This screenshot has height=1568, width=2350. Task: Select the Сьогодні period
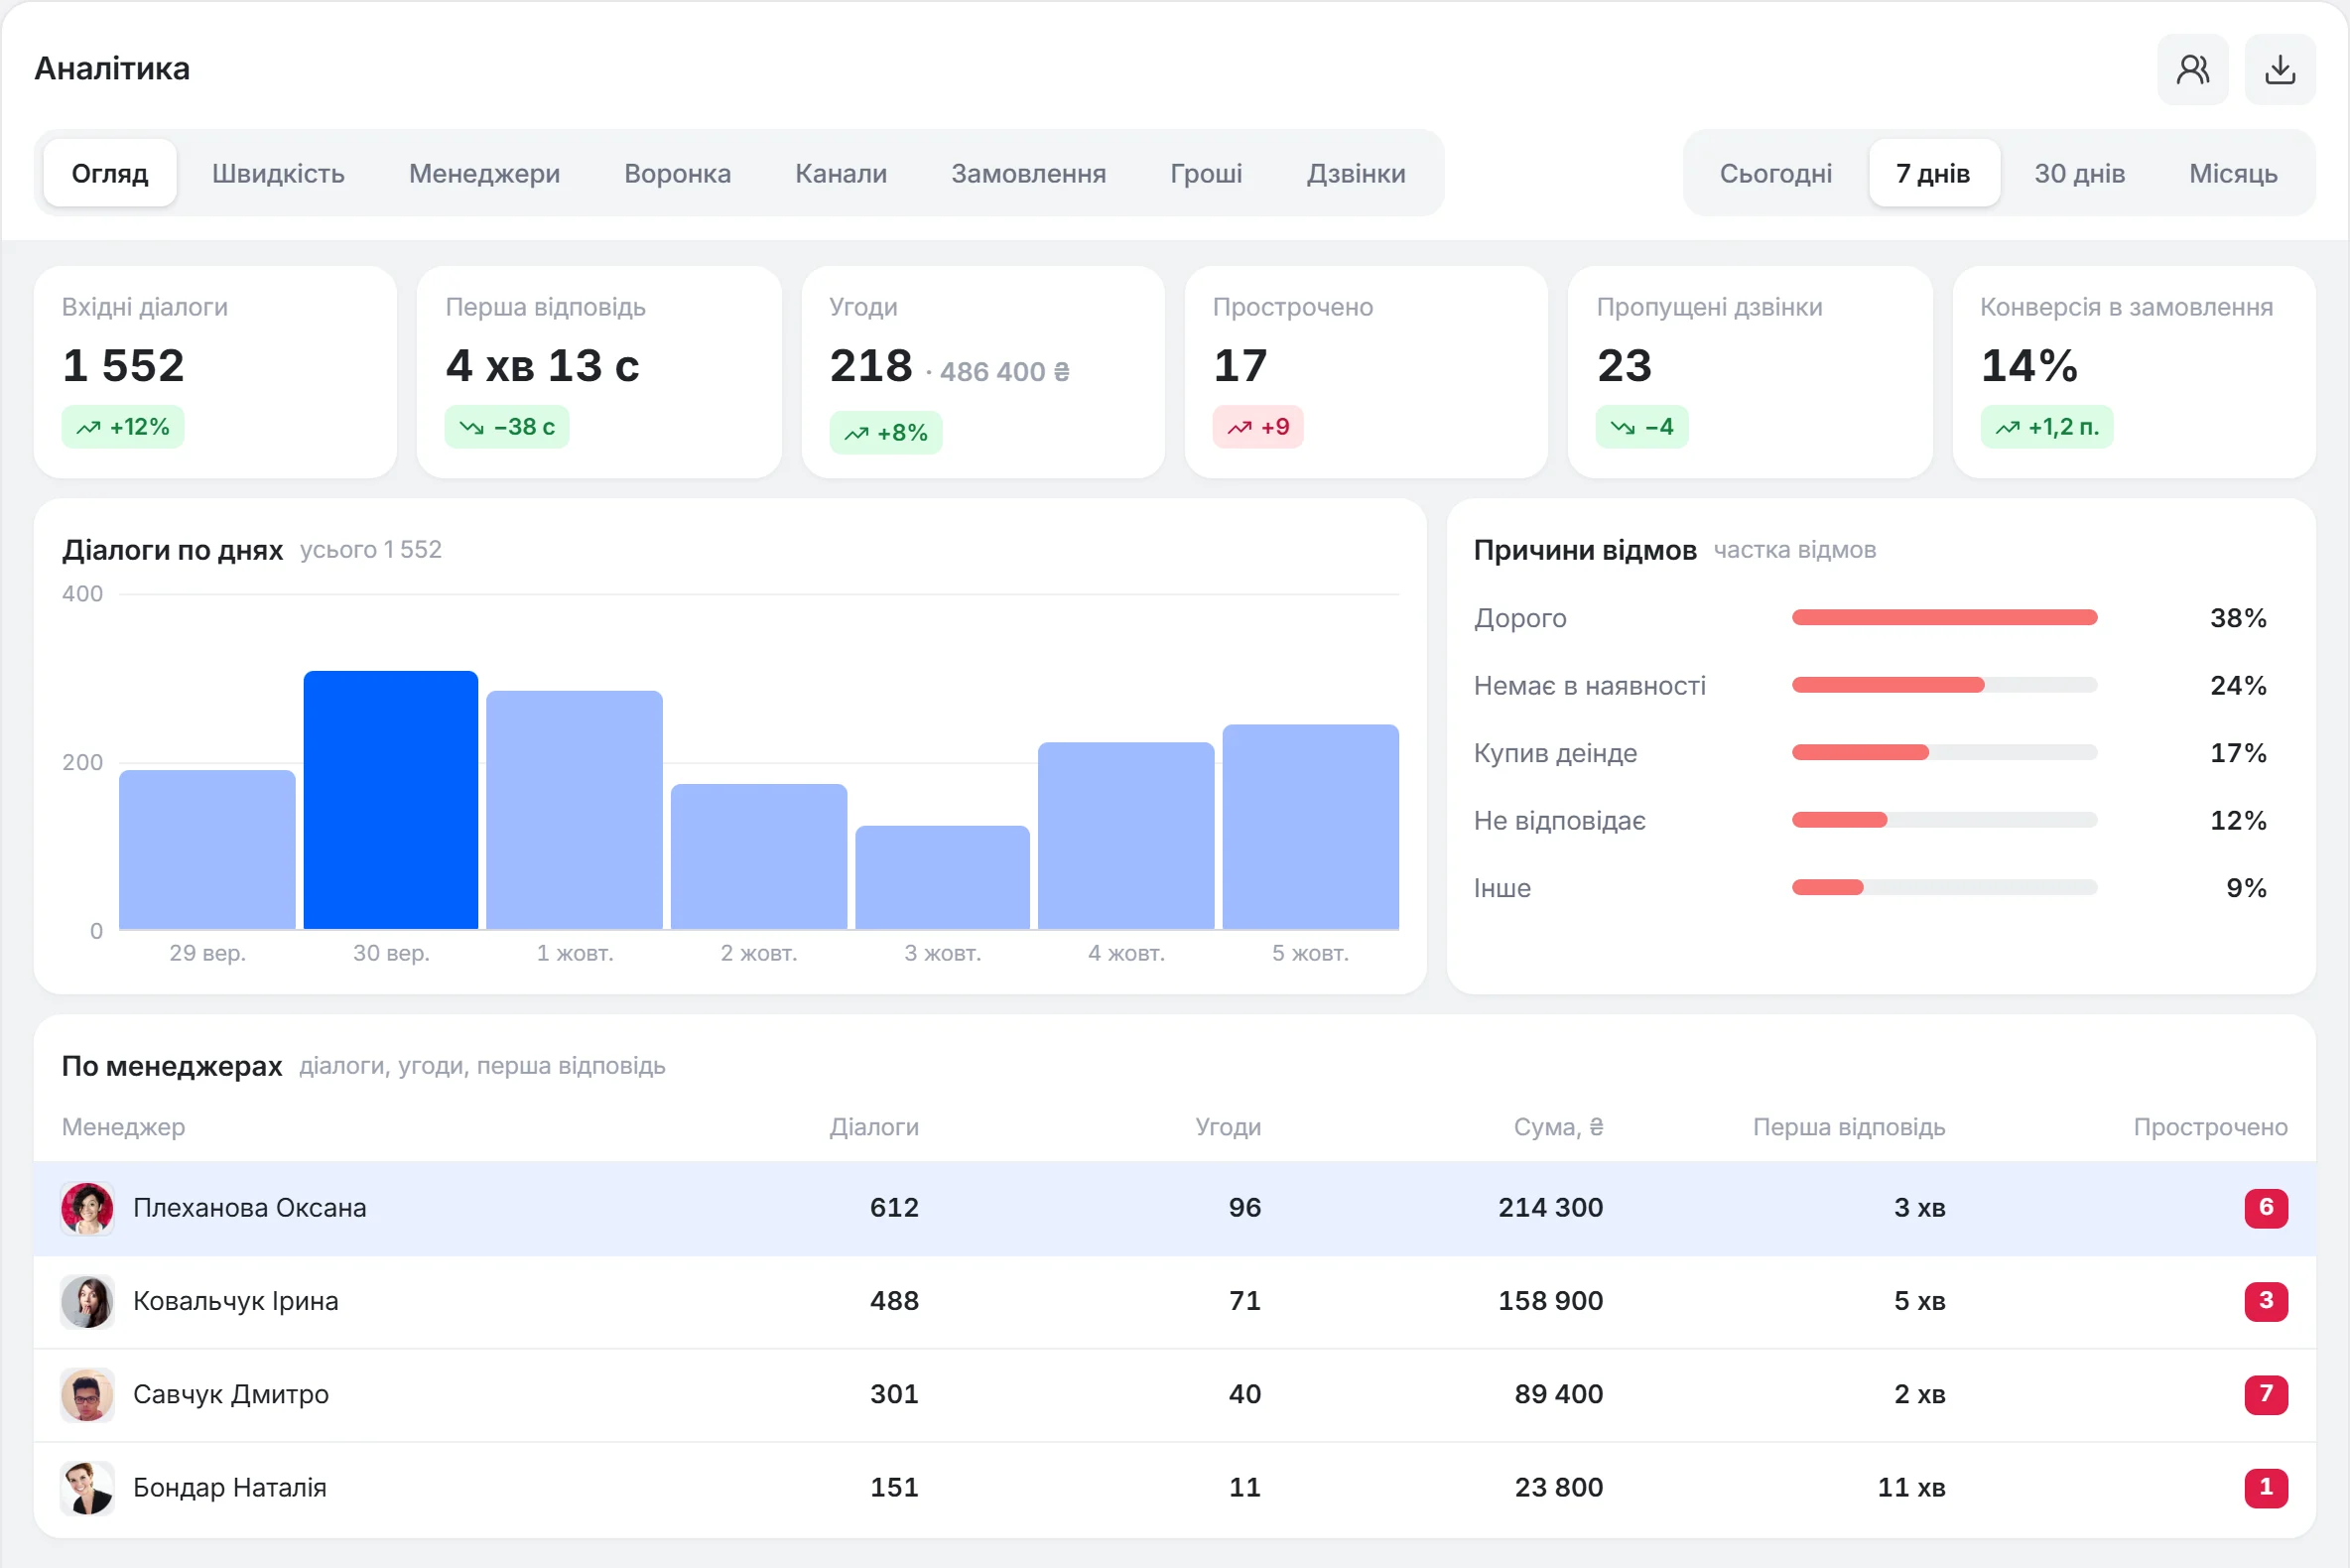[x=1775, y=173]
